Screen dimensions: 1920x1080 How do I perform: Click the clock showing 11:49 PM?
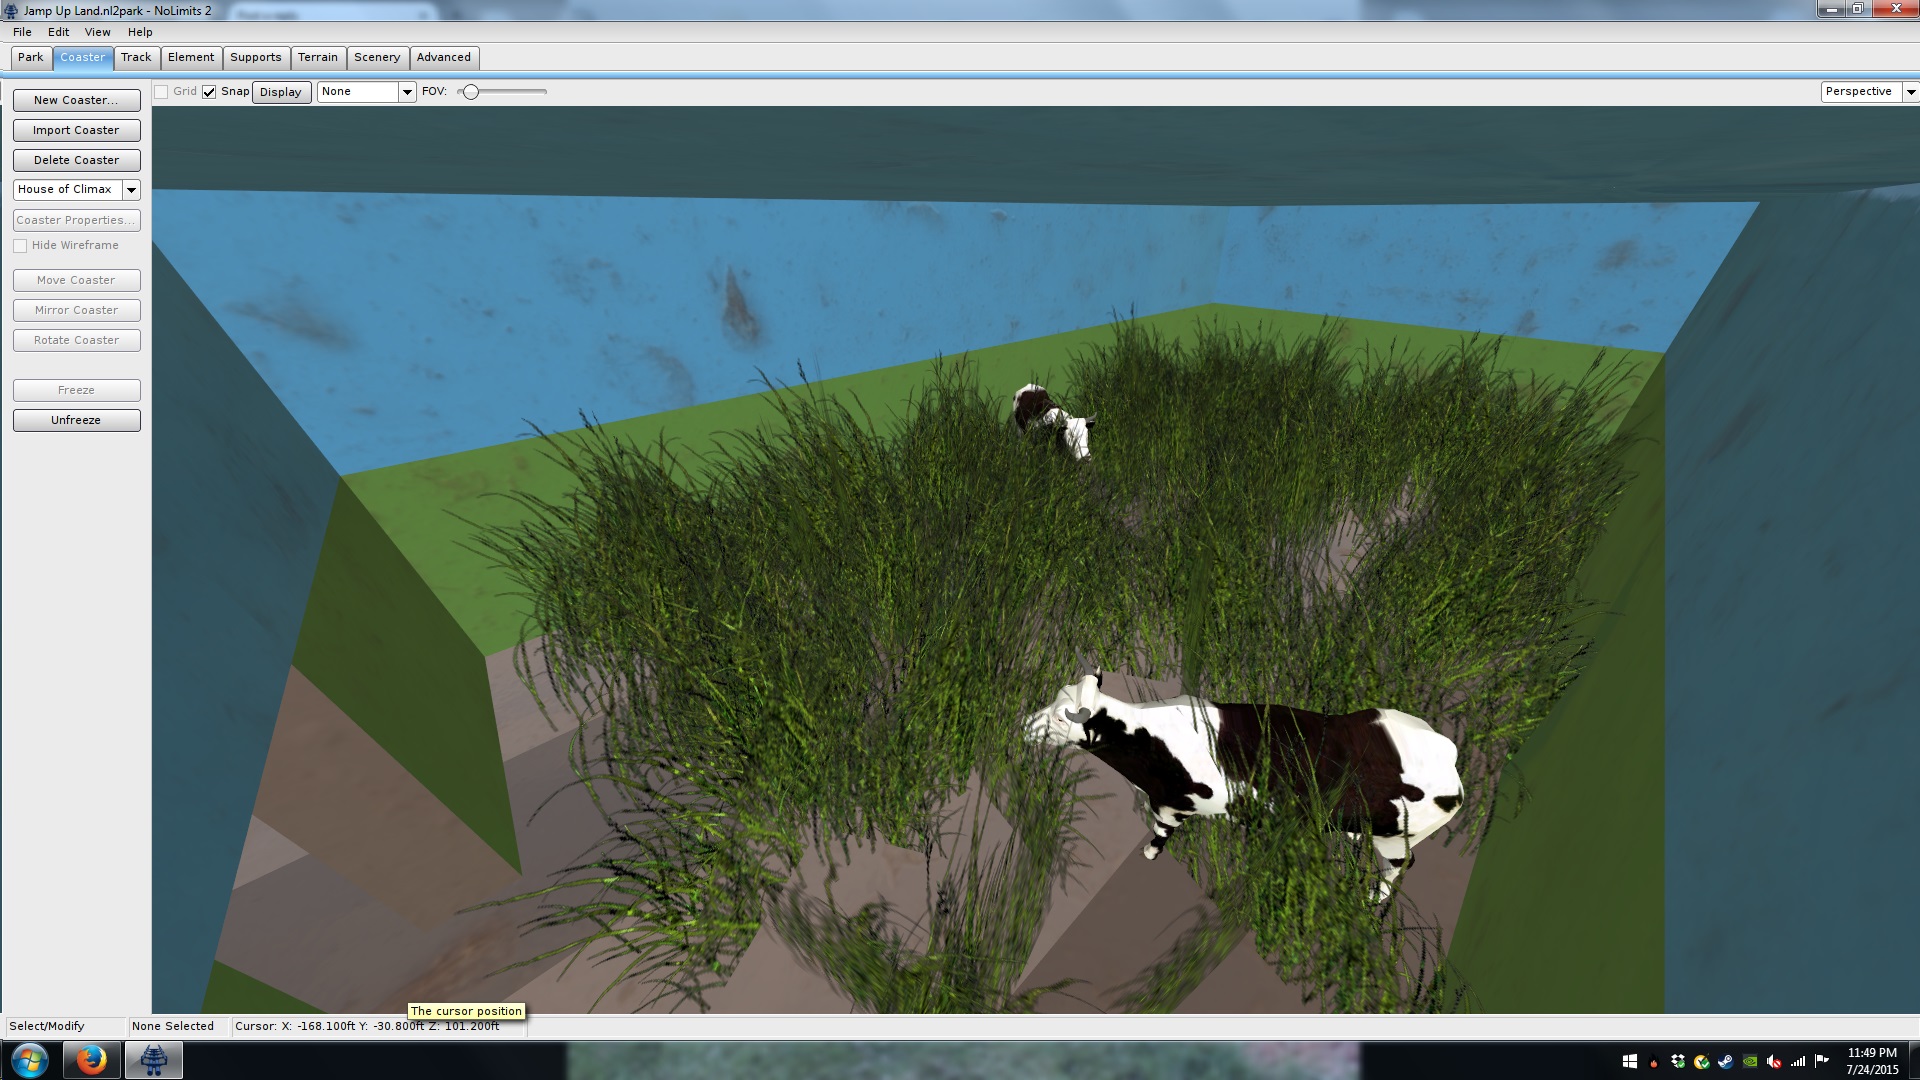pos(1871,1060)
